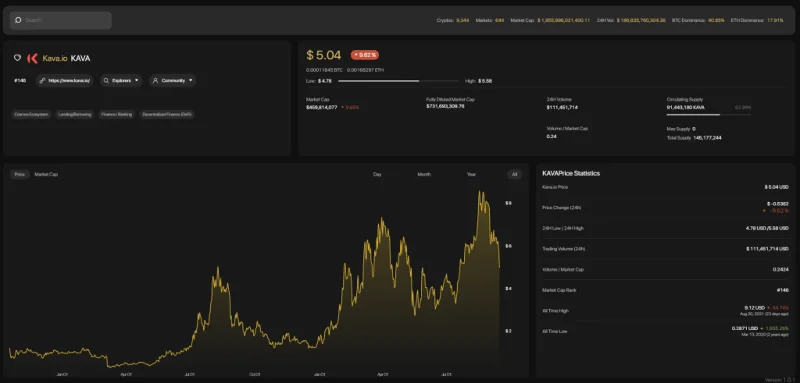Click the Total Supply 145,177,244 text
The image size is (800, 383).
pos(694,138)
